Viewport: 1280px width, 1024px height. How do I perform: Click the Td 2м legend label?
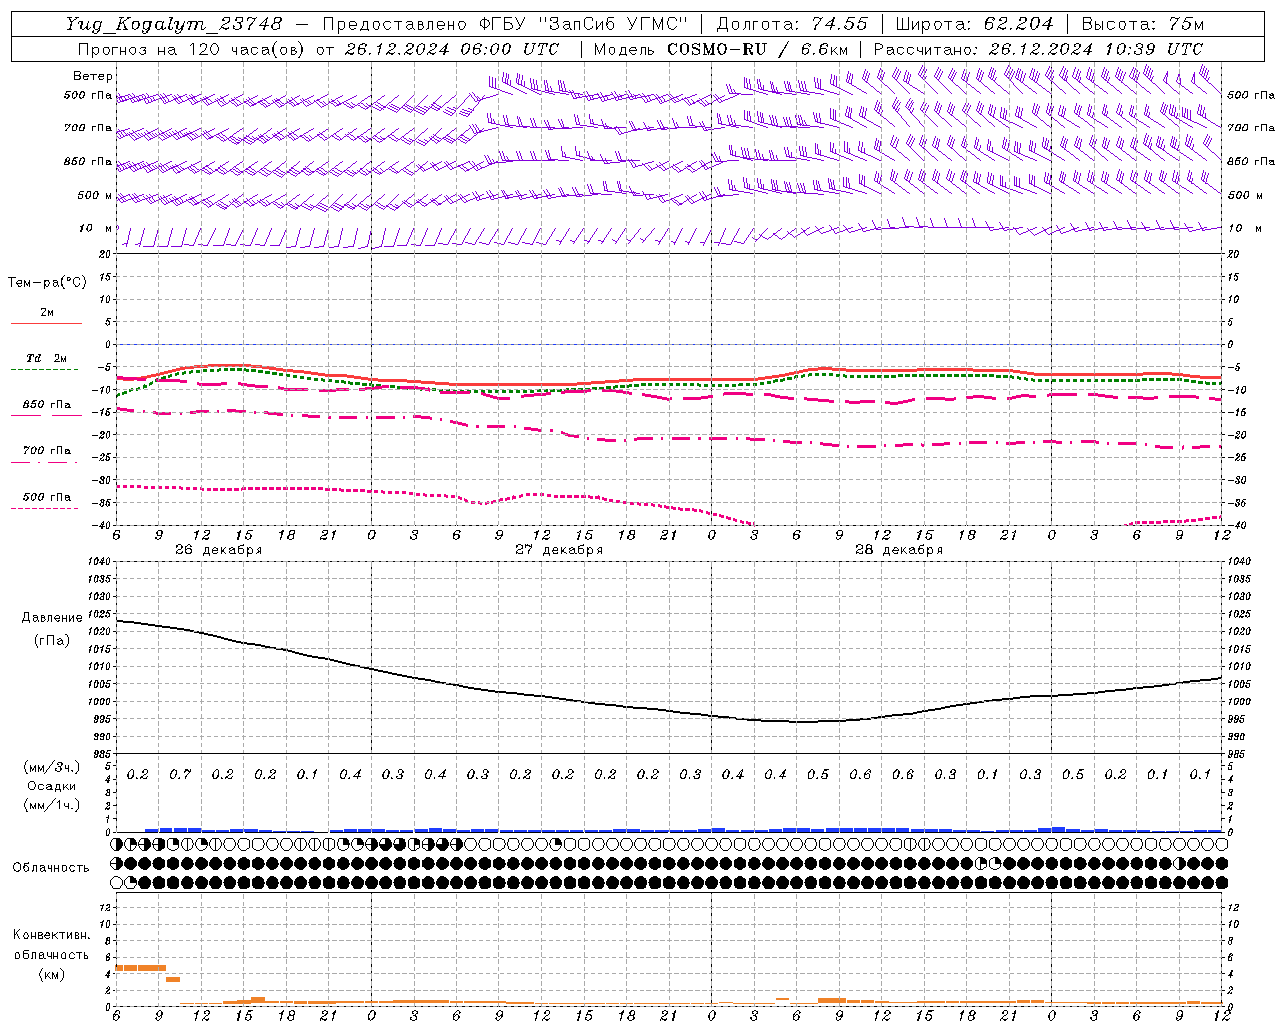pos(47,358)
